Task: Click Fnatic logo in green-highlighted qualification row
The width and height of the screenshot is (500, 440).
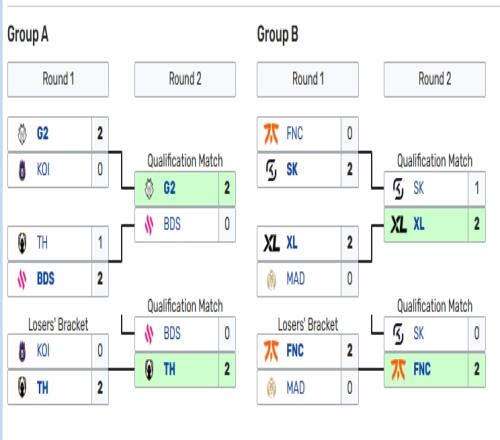Action: pos(398,370)
